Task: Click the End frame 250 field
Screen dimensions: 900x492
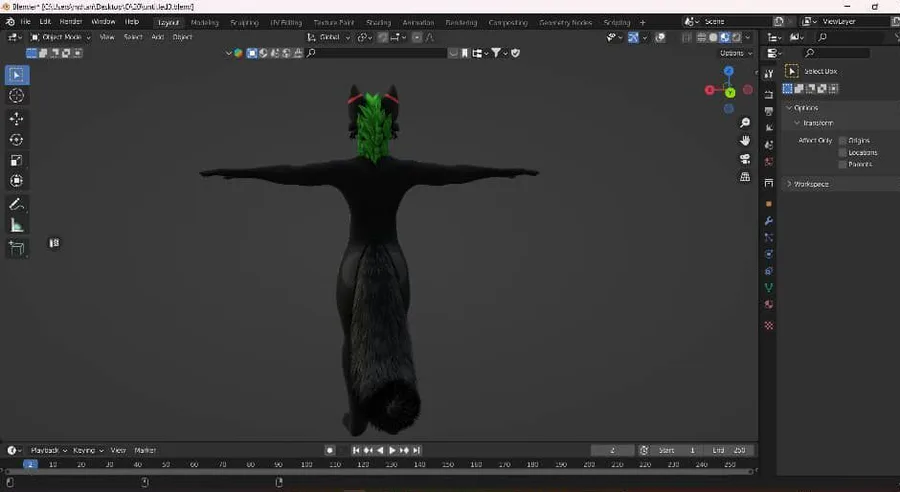Action: 730,451
